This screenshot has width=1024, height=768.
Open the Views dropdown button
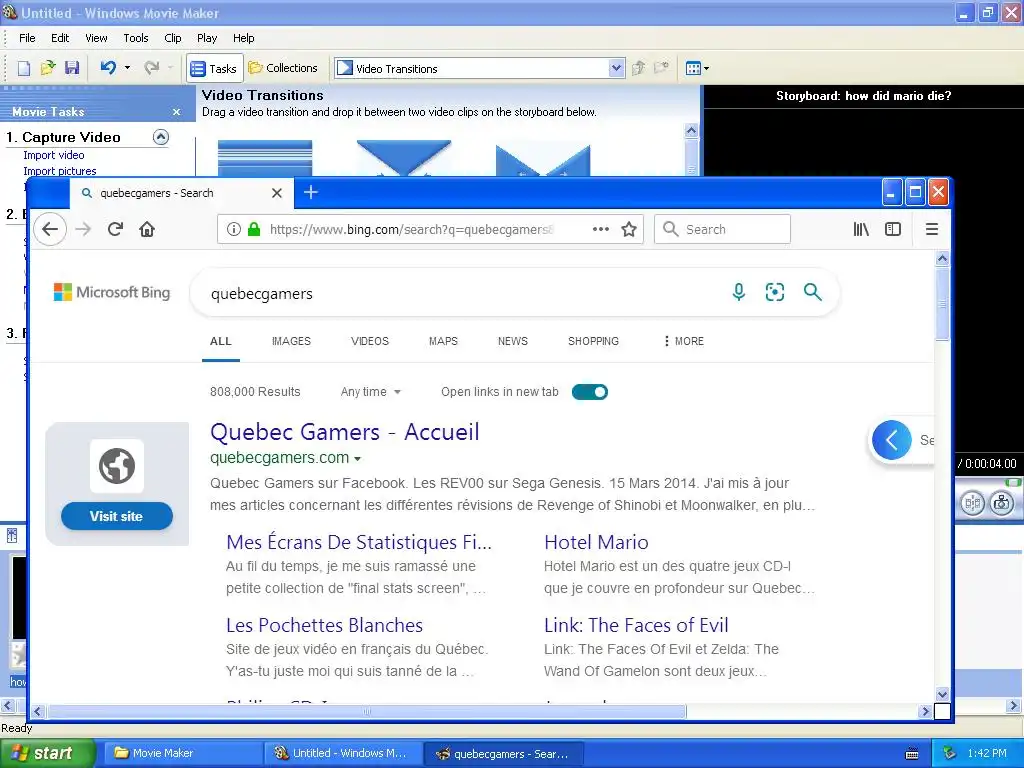click(x=697, y=68)
